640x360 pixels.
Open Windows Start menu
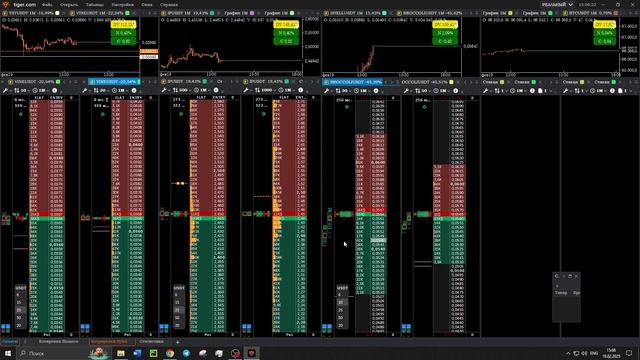[x=7, y=353]
